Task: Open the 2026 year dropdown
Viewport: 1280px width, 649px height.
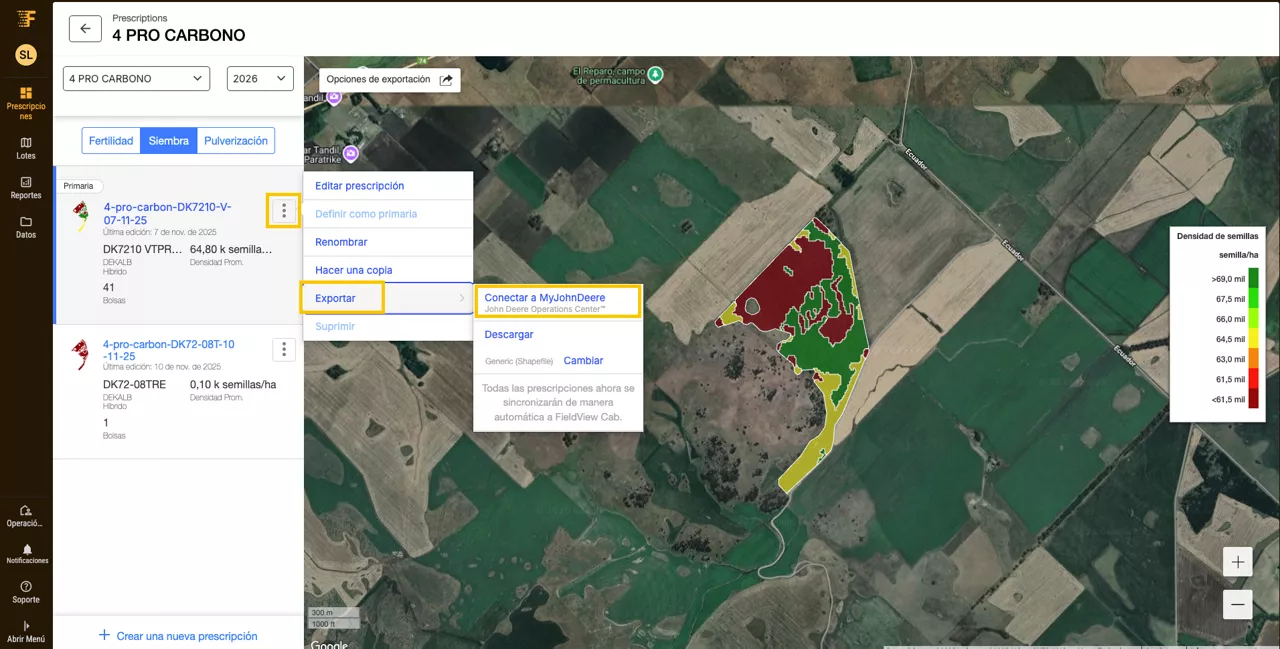Action: pyautogui.click(x=260, y=79)
